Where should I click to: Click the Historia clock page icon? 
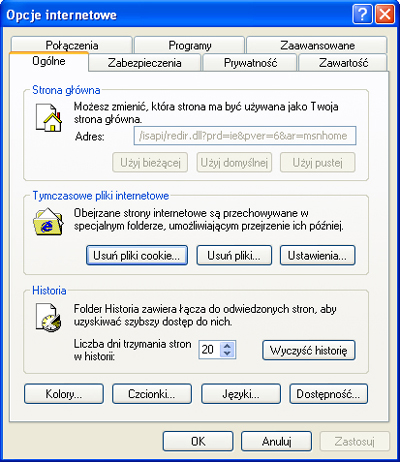click(x=49, y=317)
